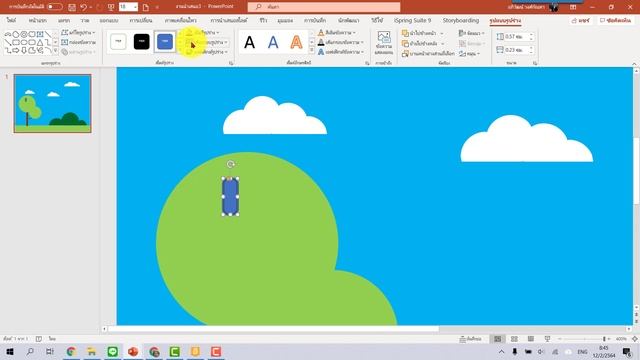Open the Text Fill dropdown
Viewport: 640px width, 360px height.
[x=337, y=32]
